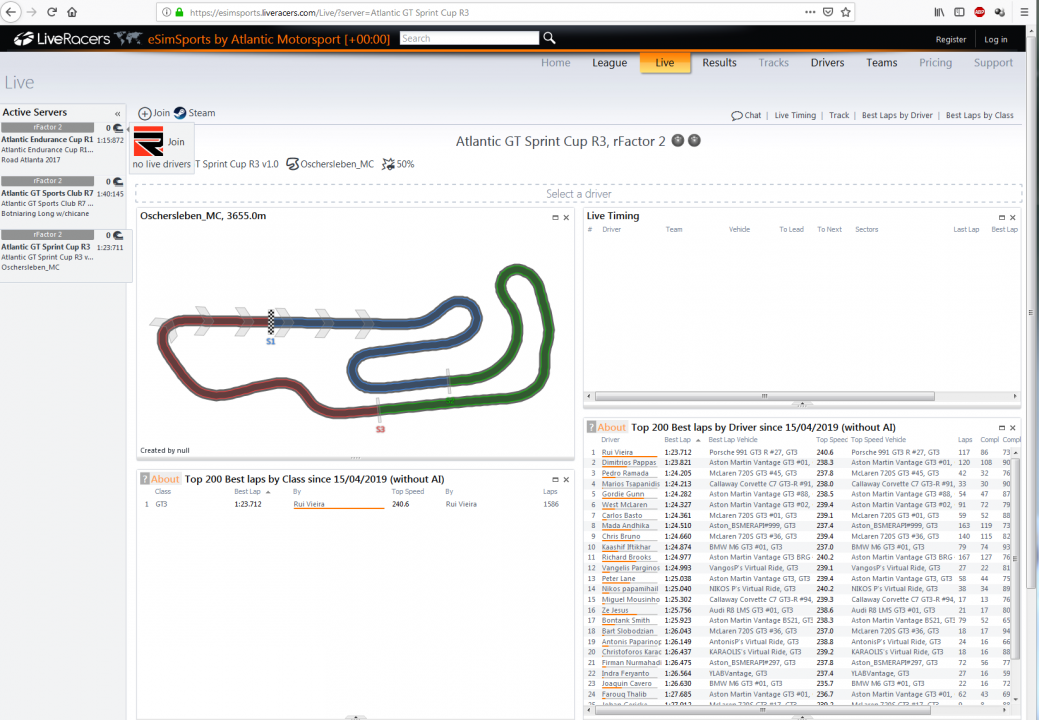Open Chat via speech bubble icon
The image size is (1039, 720).
tap(737, 116)
